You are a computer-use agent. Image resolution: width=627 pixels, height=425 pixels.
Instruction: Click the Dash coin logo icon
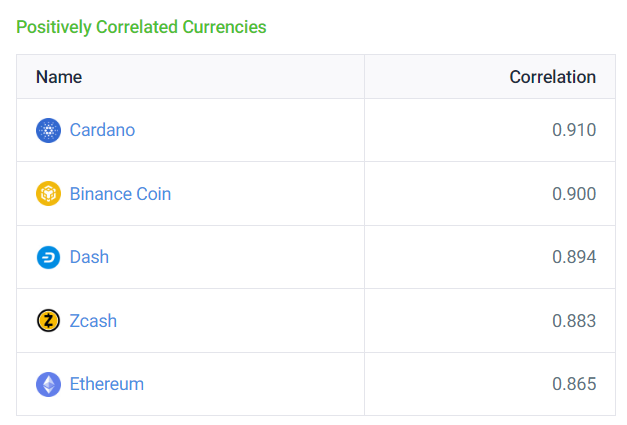pos(49,257)
